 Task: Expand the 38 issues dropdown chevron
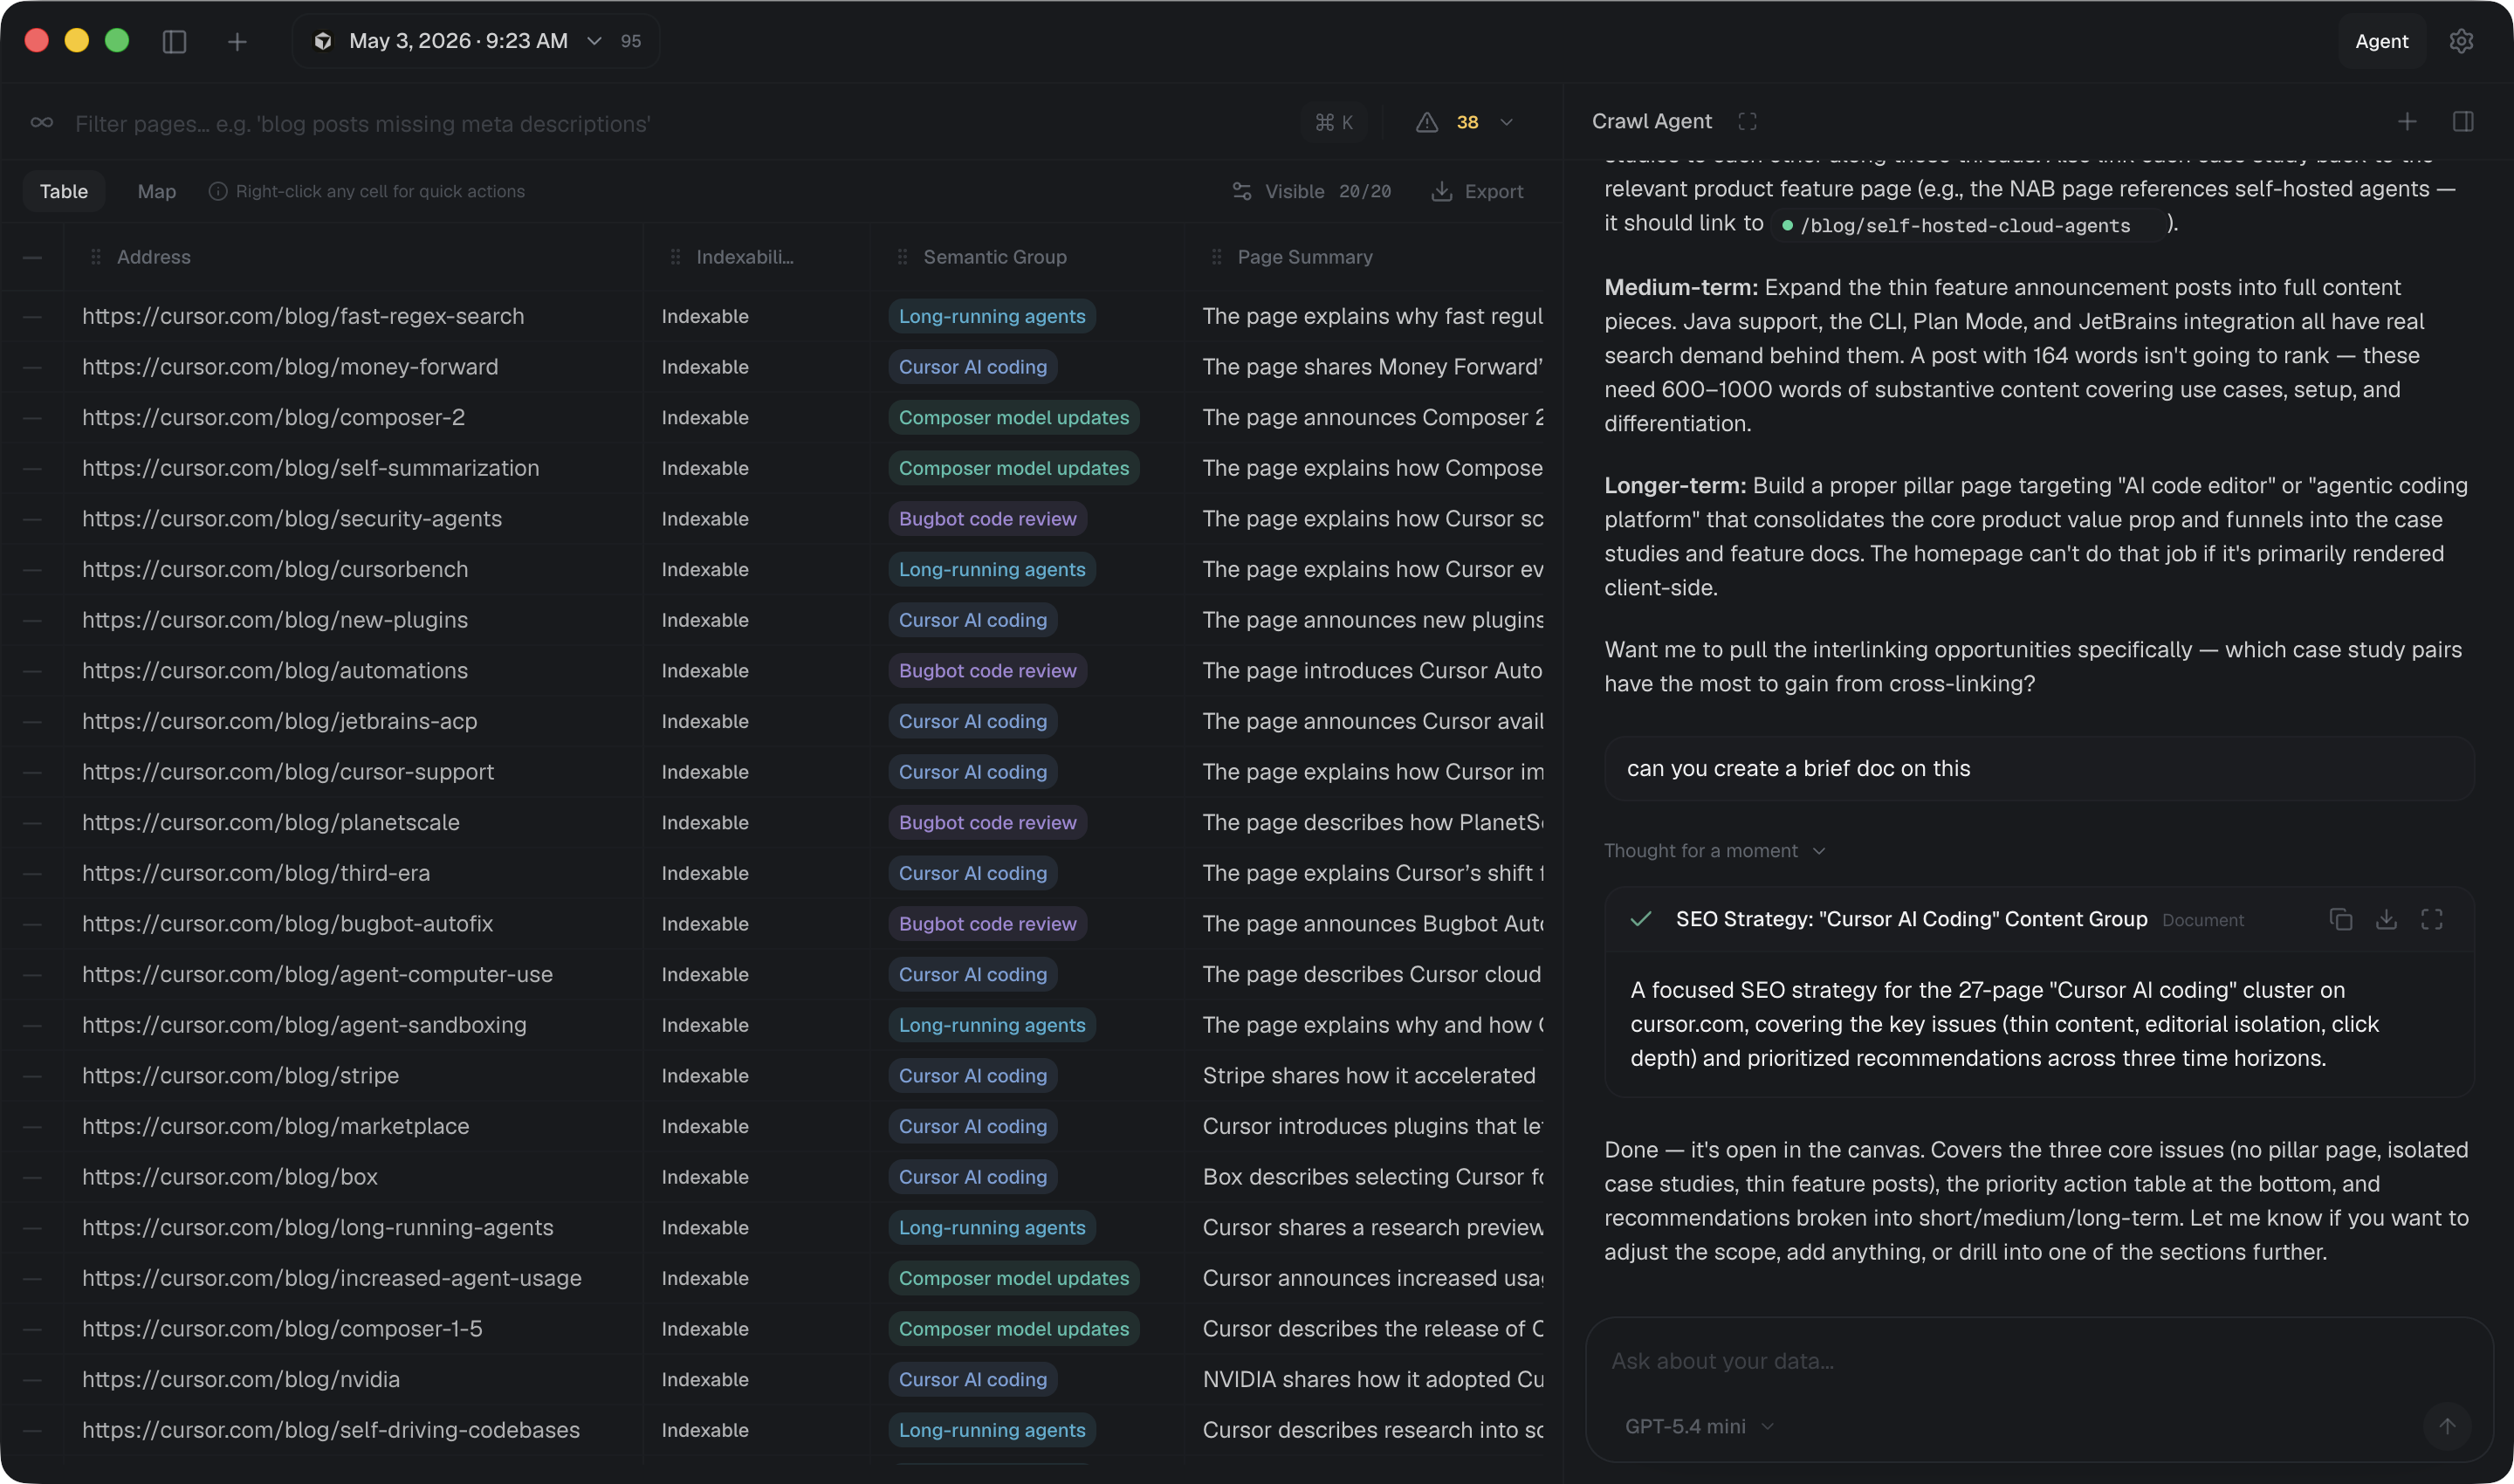pos(1506,122)
